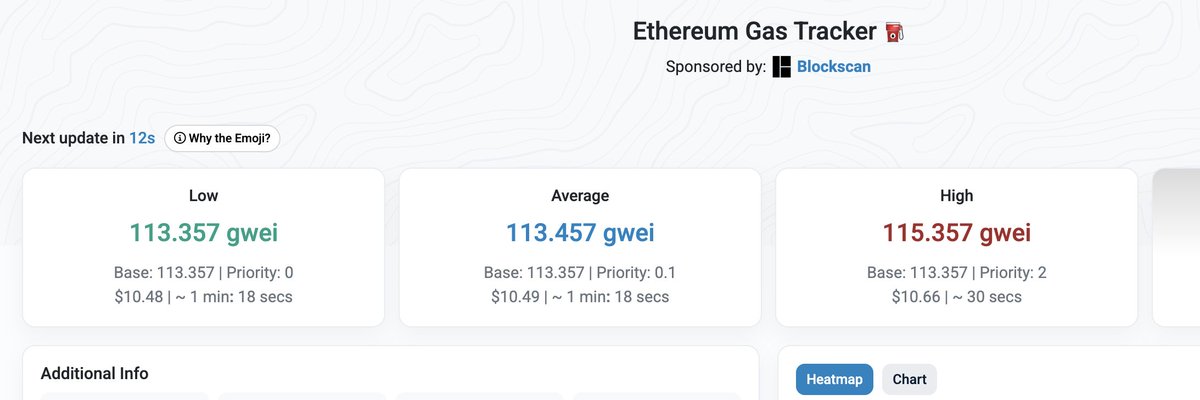Select the Average gas price card
This screenshot has width=1200, height=400.
pyautogui.click(x=580, y=247)
